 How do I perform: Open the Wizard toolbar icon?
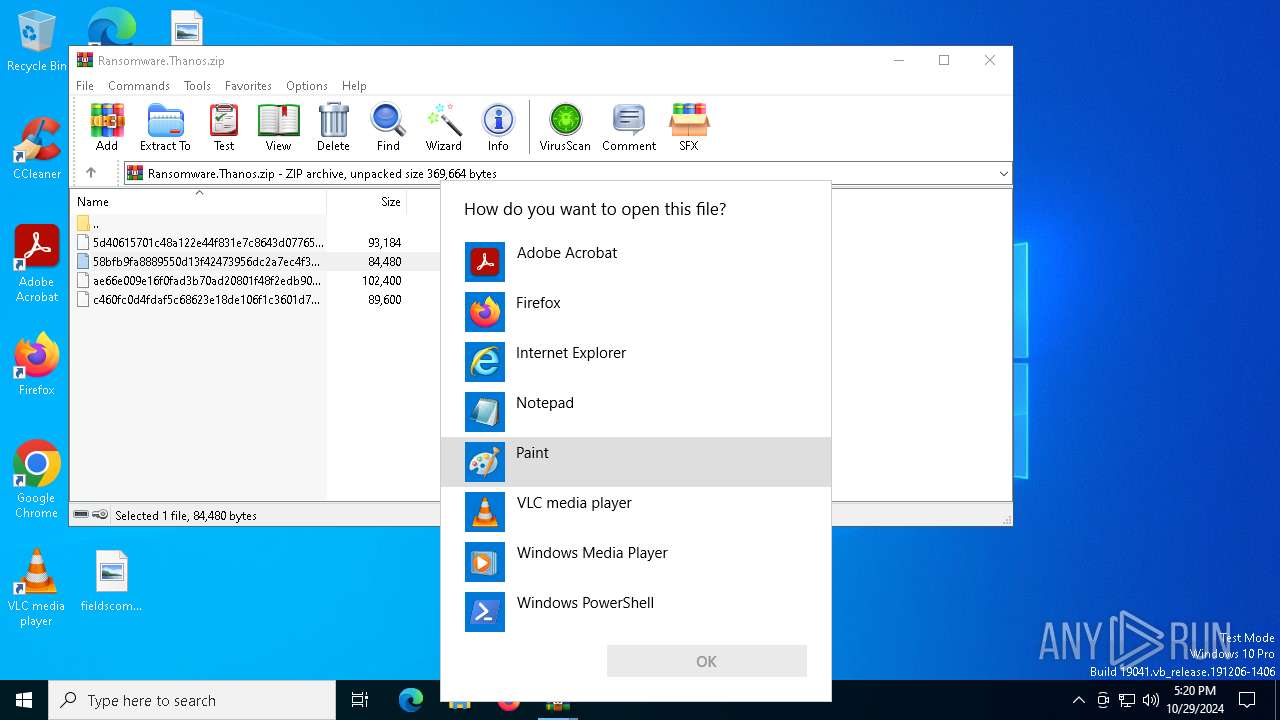pyautogui.click(x=444, y=127)
